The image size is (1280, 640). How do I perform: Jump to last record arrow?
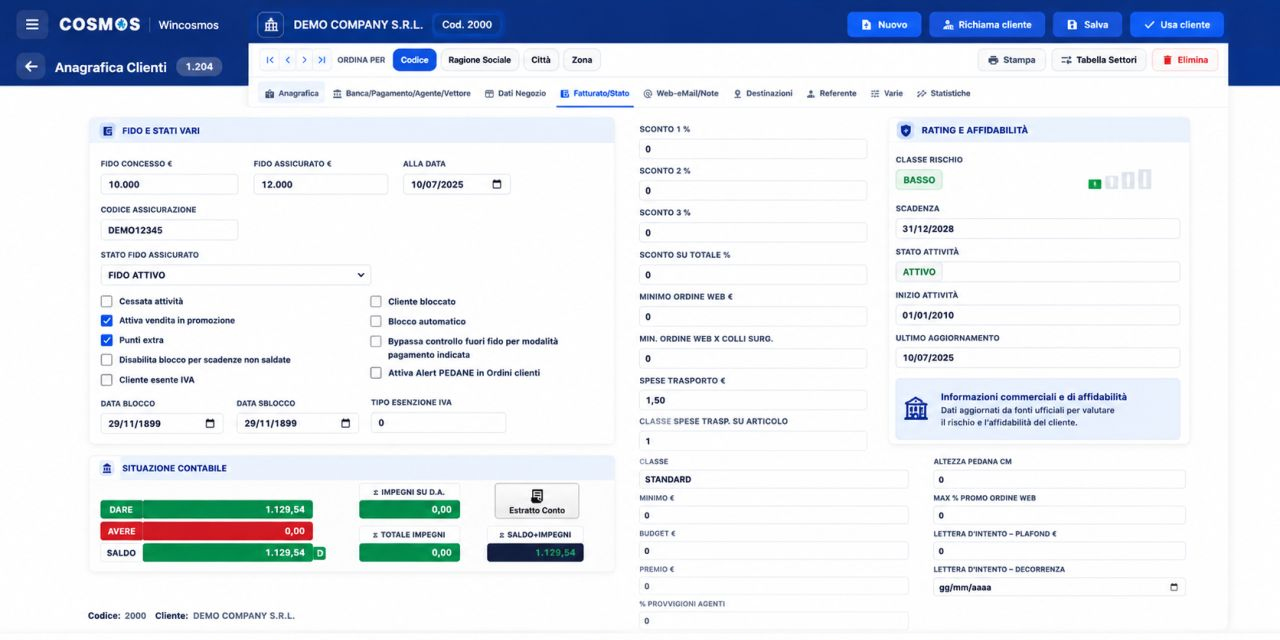(x=321, y=60)
